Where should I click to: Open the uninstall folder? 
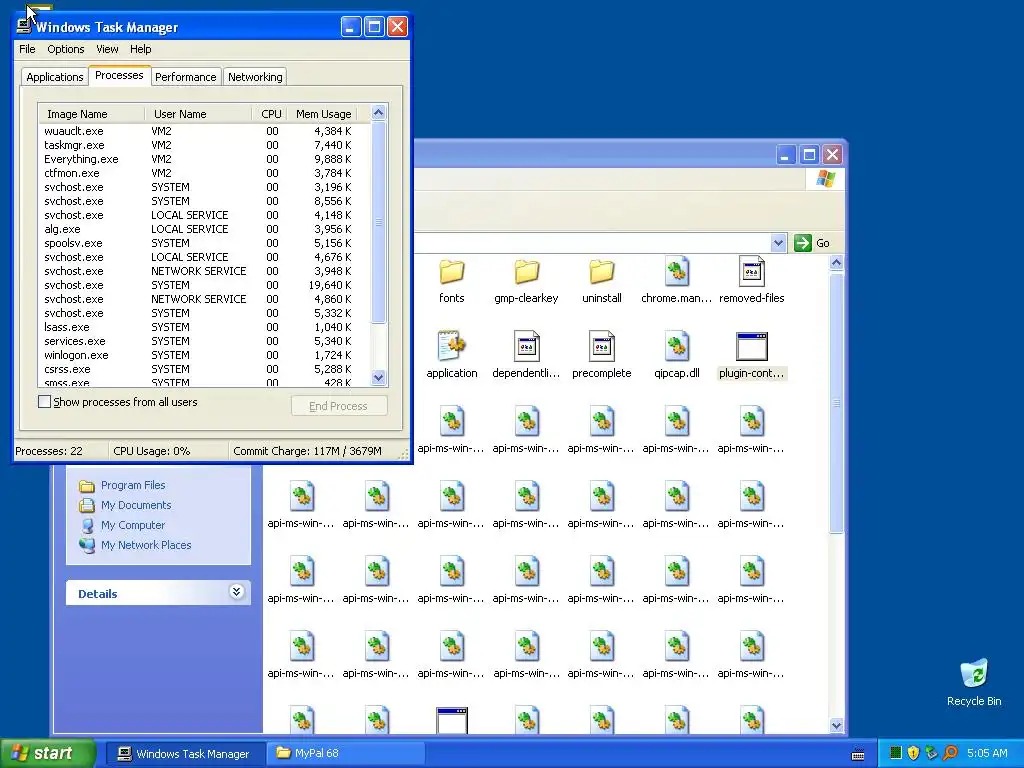coord(601,272)
